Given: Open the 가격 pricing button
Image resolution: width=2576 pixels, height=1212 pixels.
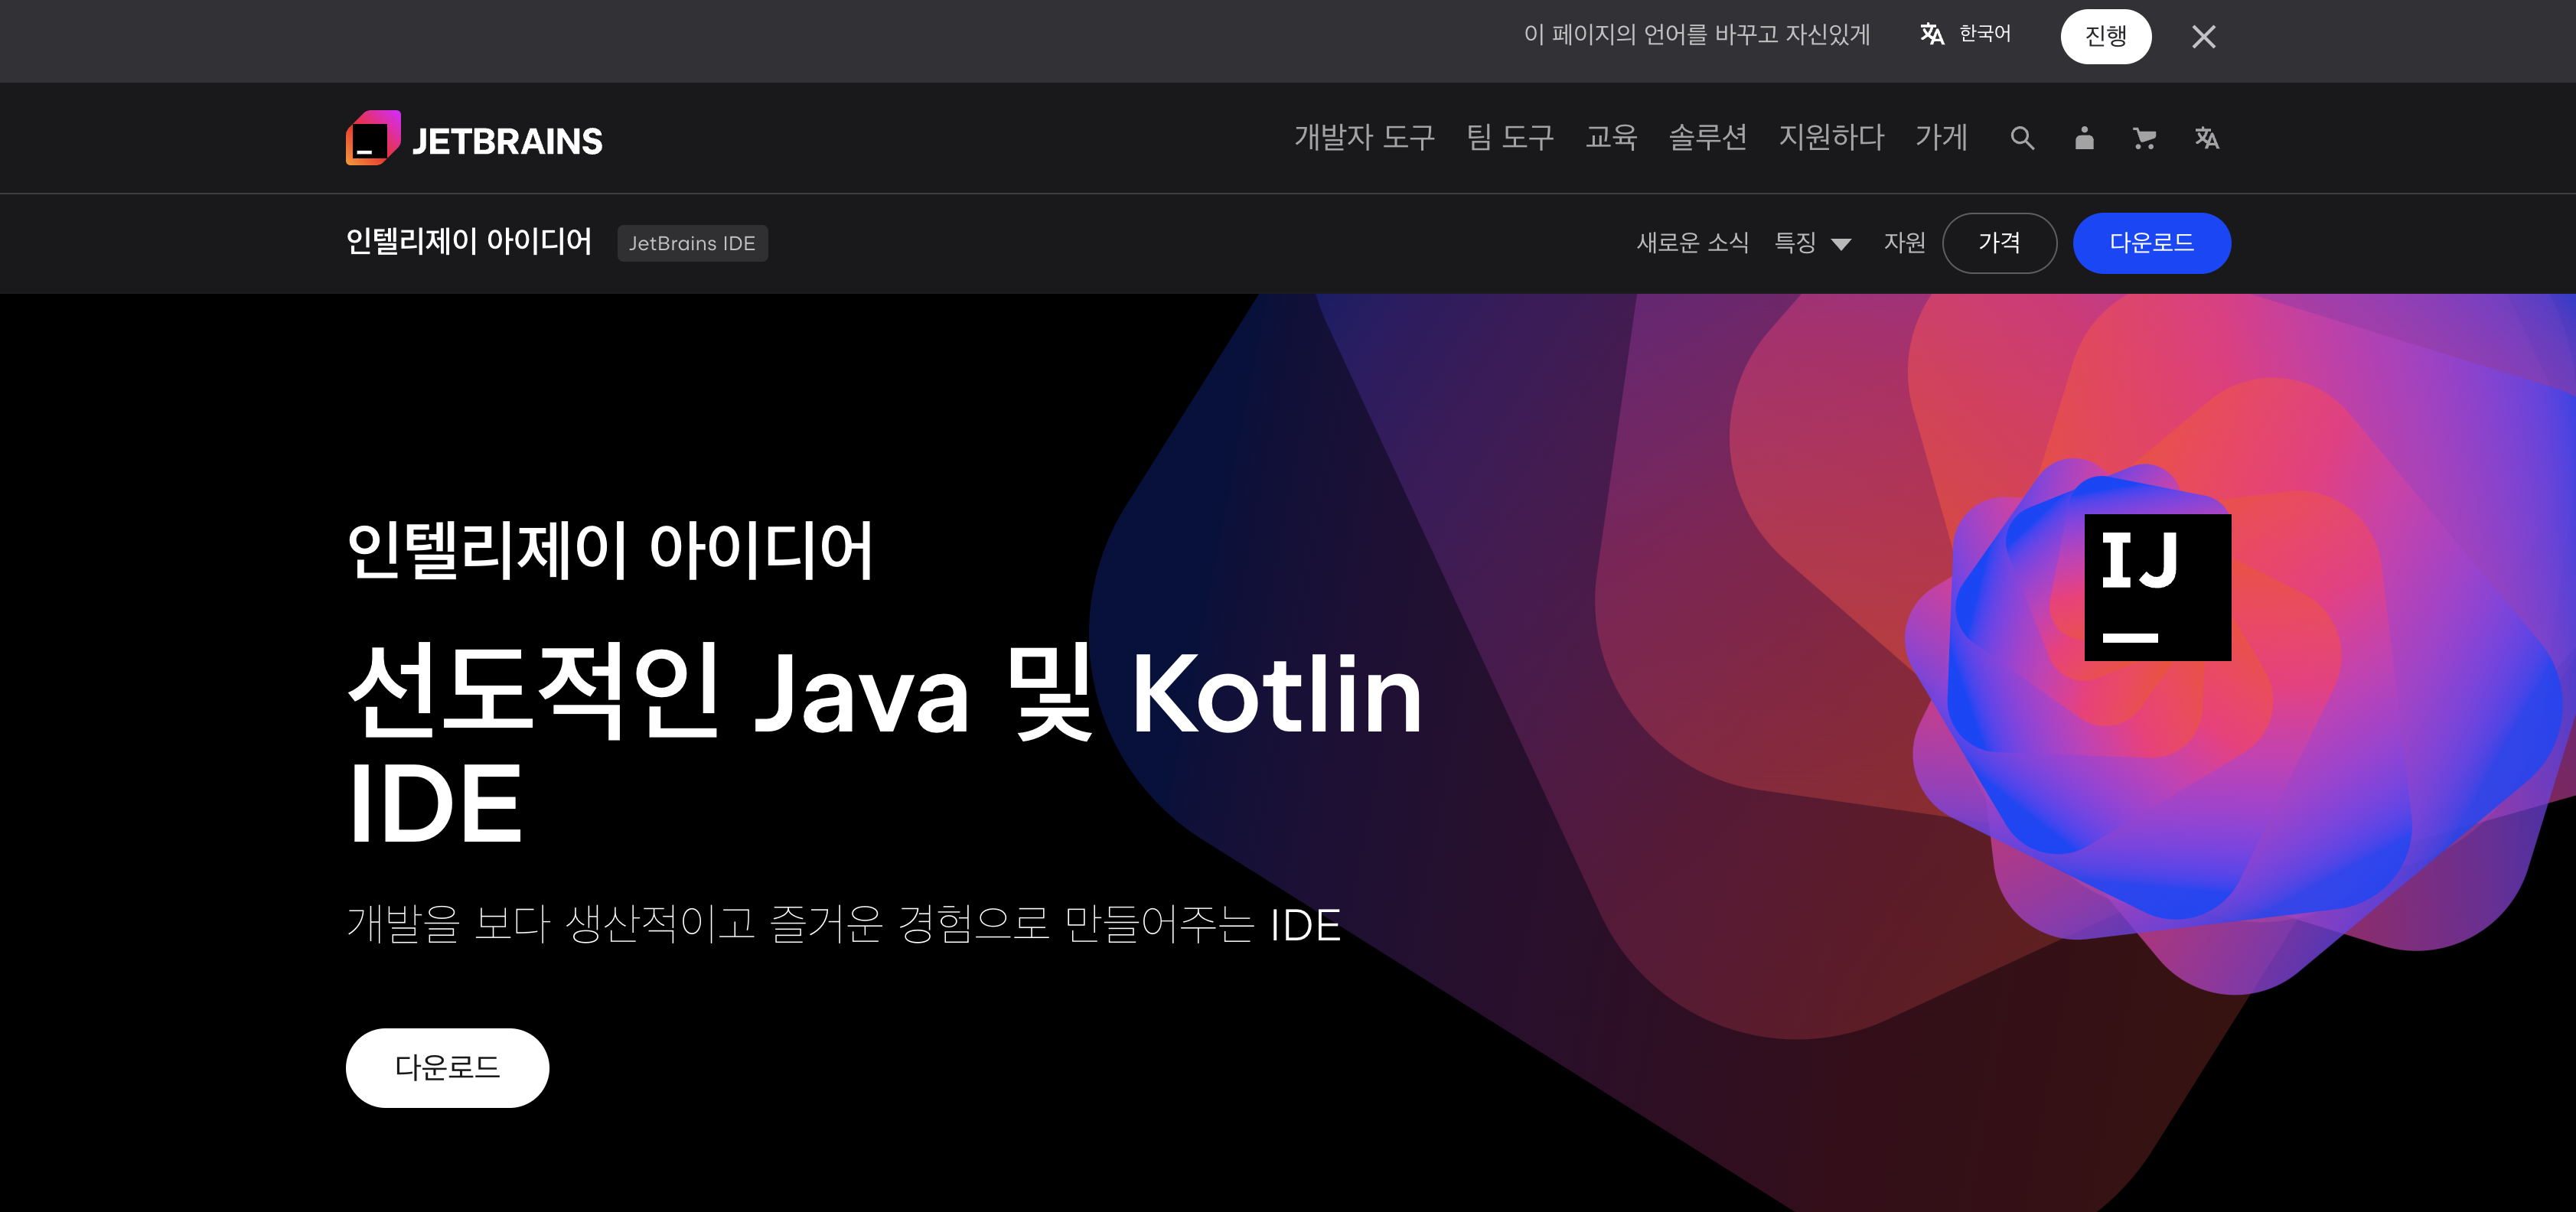Looking at the screenshot, I should pos(1999,243).
